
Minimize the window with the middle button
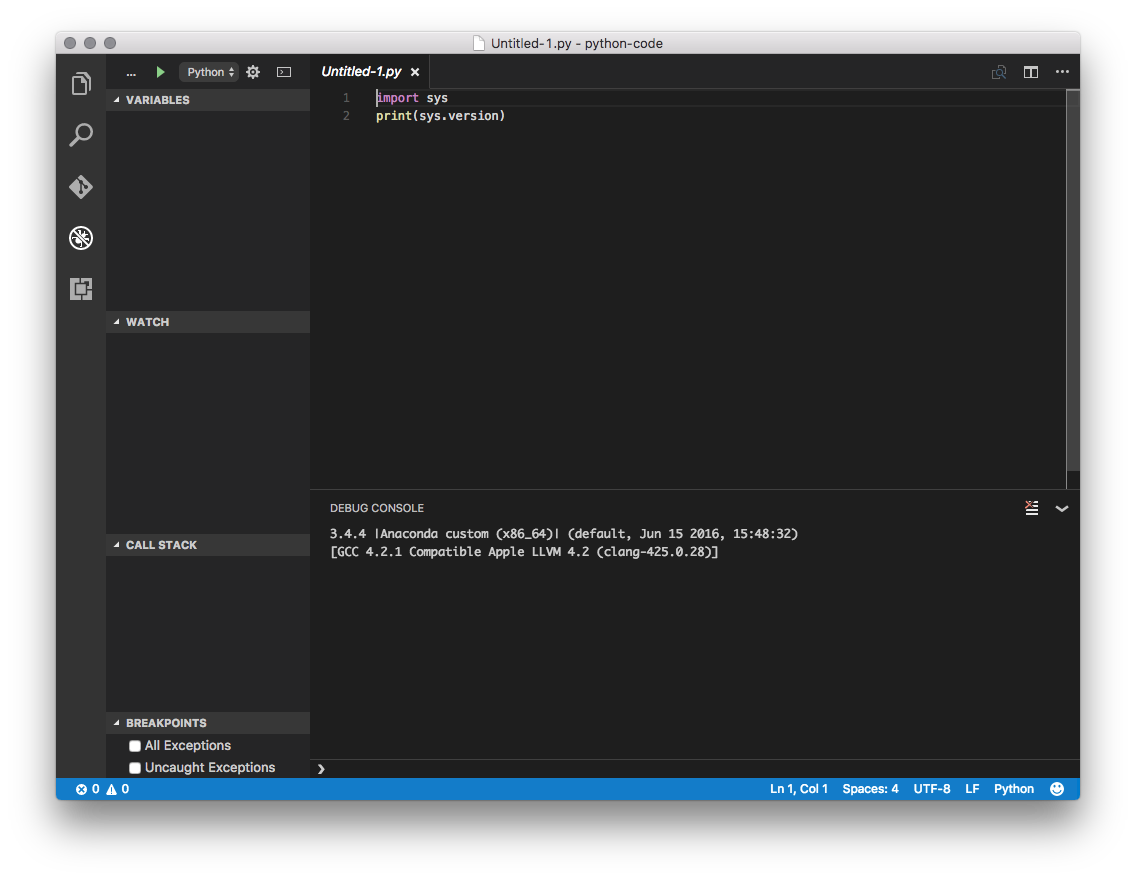[90, 43]
